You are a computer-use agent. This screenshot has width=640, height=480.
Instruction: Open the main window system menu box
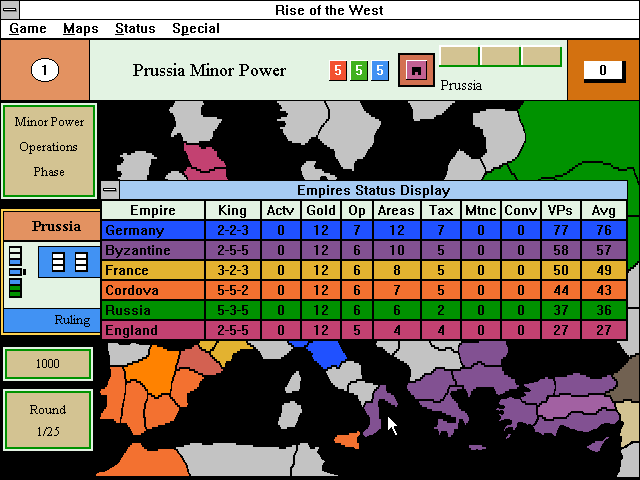tap(10, 10)
